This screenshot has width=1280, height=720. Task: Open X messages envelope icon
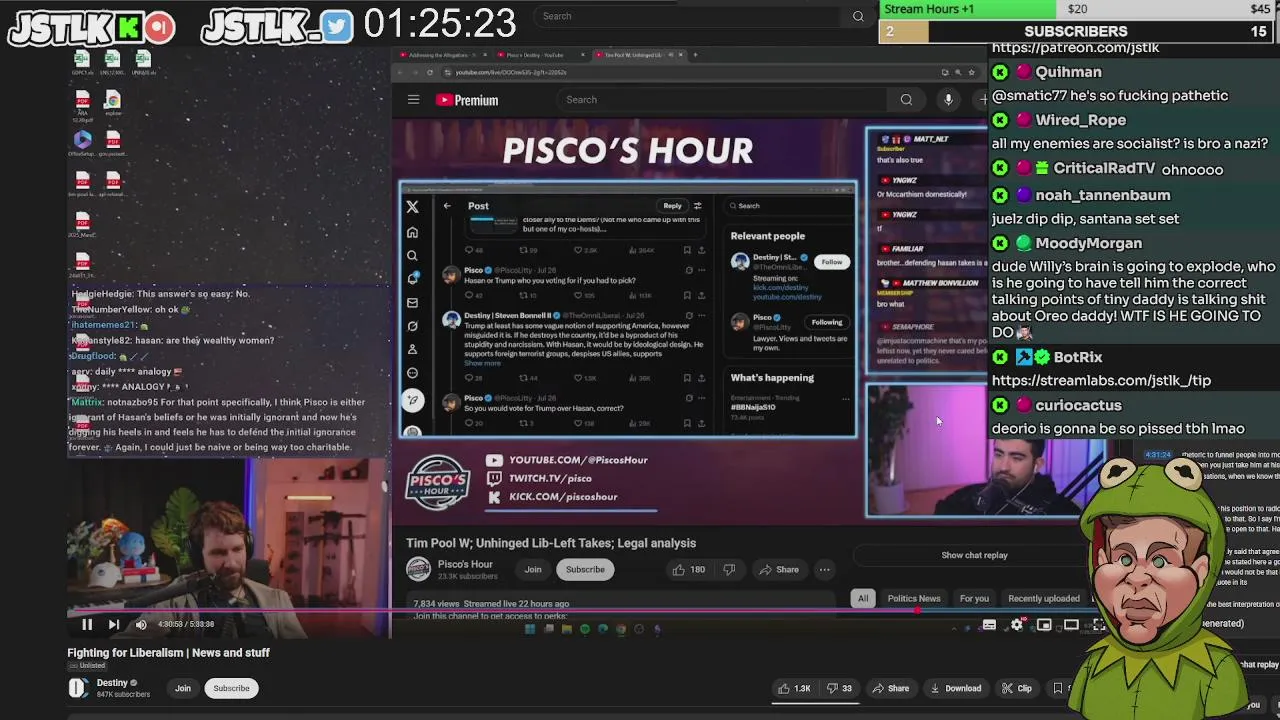(412, 303)
